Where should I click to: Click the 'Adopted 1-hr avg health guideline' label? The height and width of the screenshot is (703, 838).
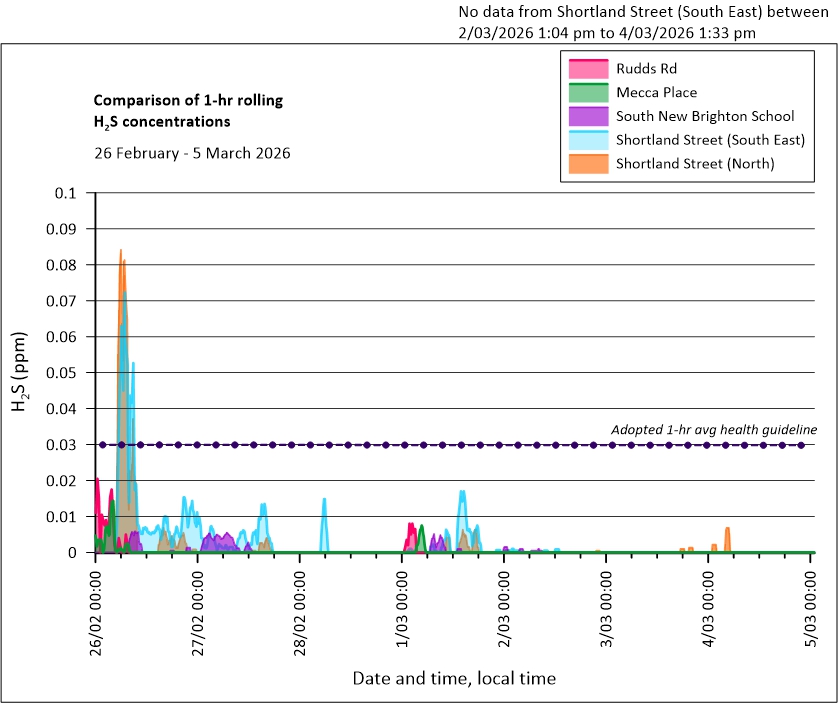(x=714, y=430)
